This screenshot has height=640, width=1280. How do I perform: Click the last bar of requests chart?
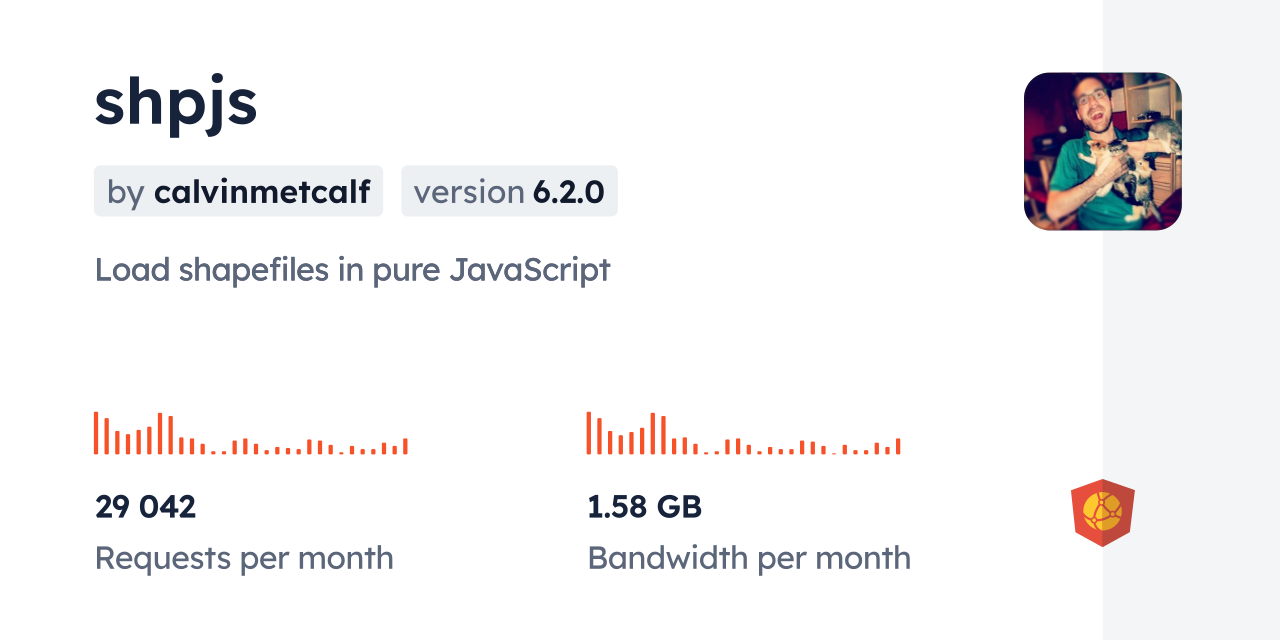(405, 446)
